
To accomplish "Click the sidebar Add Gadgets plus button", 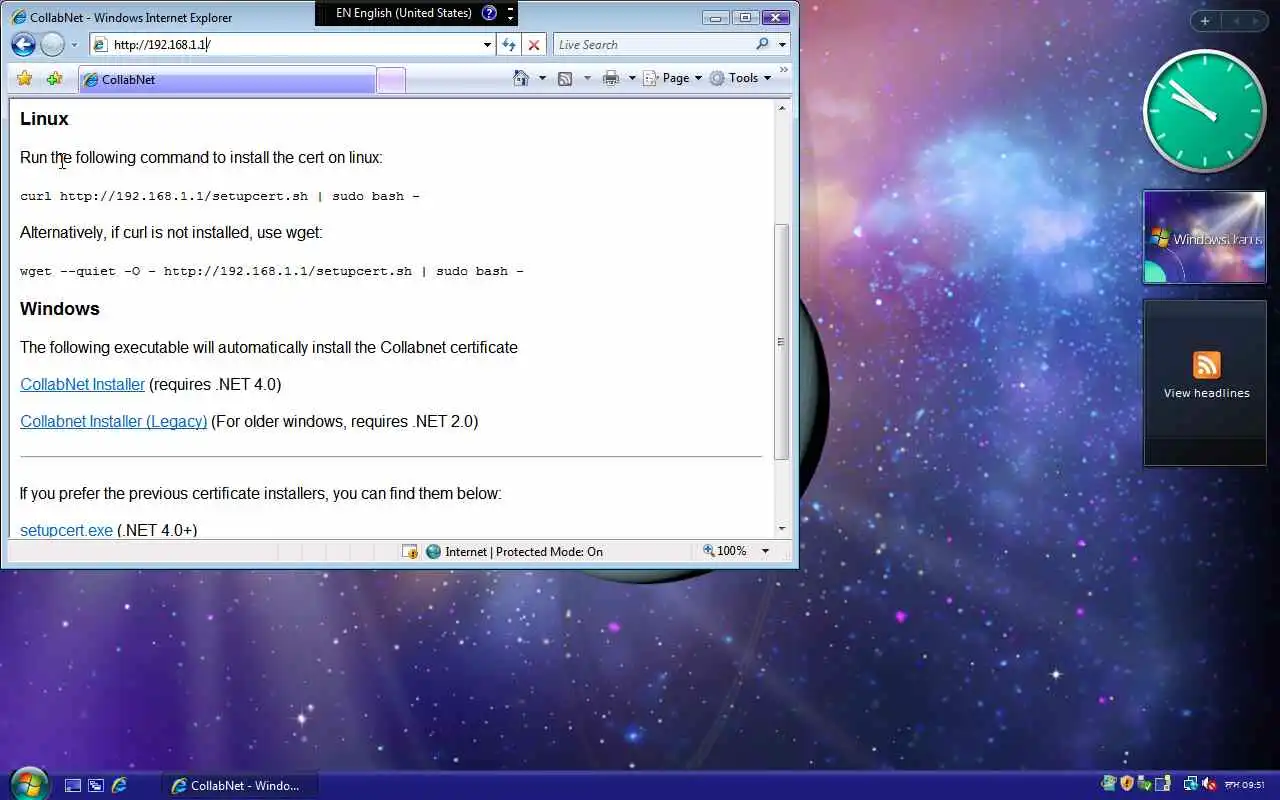I will click(x=1205, y=21).
